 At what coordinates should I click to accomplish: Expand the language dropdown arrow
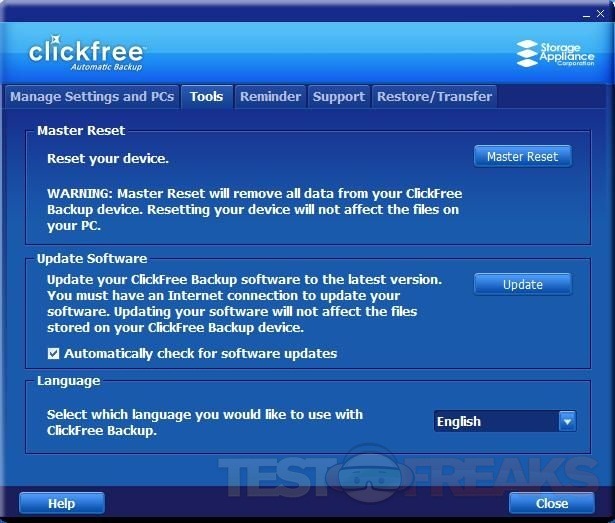(x=567, y=421)
